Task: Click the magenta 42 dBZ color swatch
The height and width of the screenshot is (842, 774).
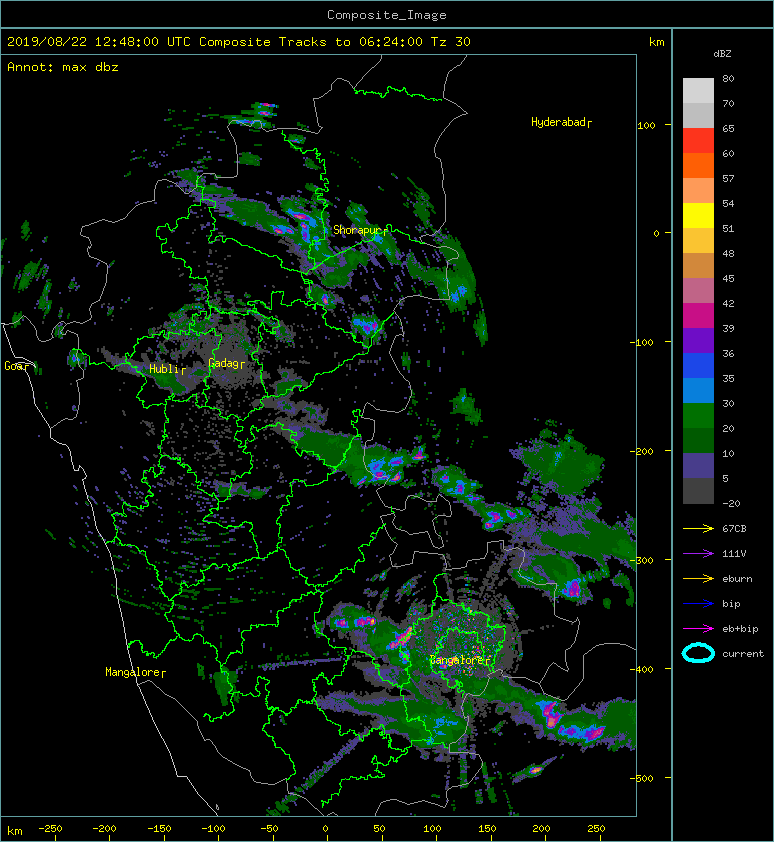Action: coord(698,316)
